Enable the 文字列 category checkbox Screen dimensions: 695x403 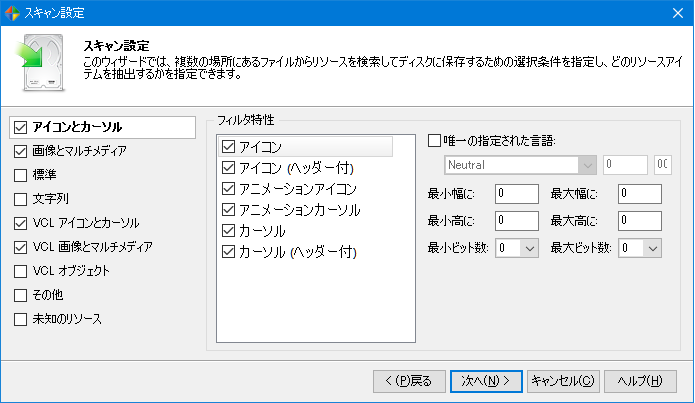(x=20, y=200)
